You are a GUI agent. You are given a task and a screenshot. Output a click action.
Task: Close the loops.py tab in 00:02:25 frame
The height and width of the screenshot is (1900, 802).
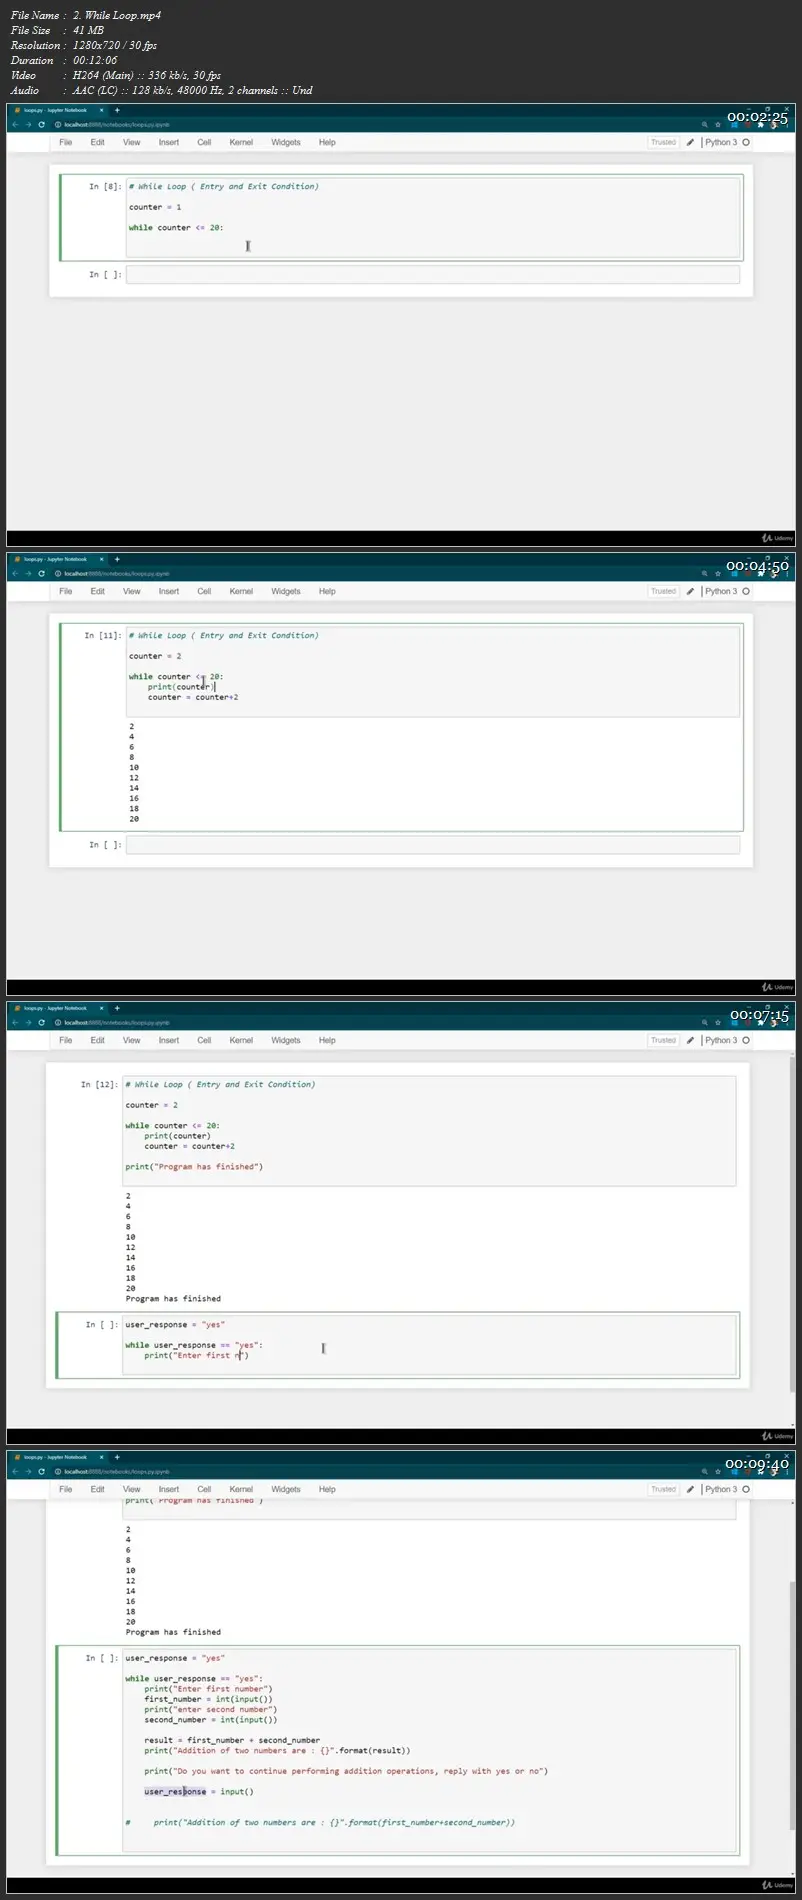(x=102, y=110)
